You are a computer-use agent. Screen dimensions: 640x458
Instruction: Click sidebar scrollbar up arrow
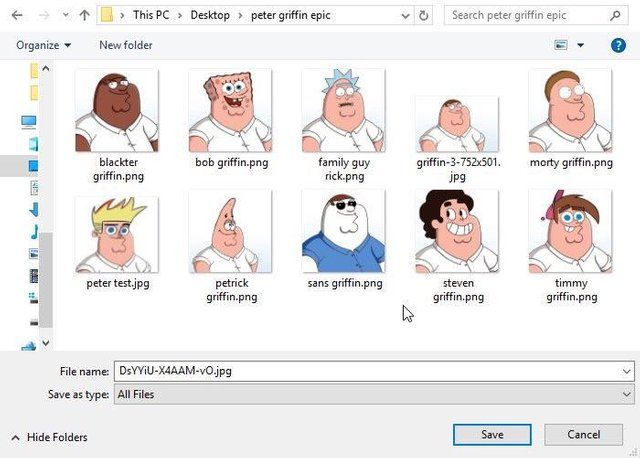tap(46, 69)
